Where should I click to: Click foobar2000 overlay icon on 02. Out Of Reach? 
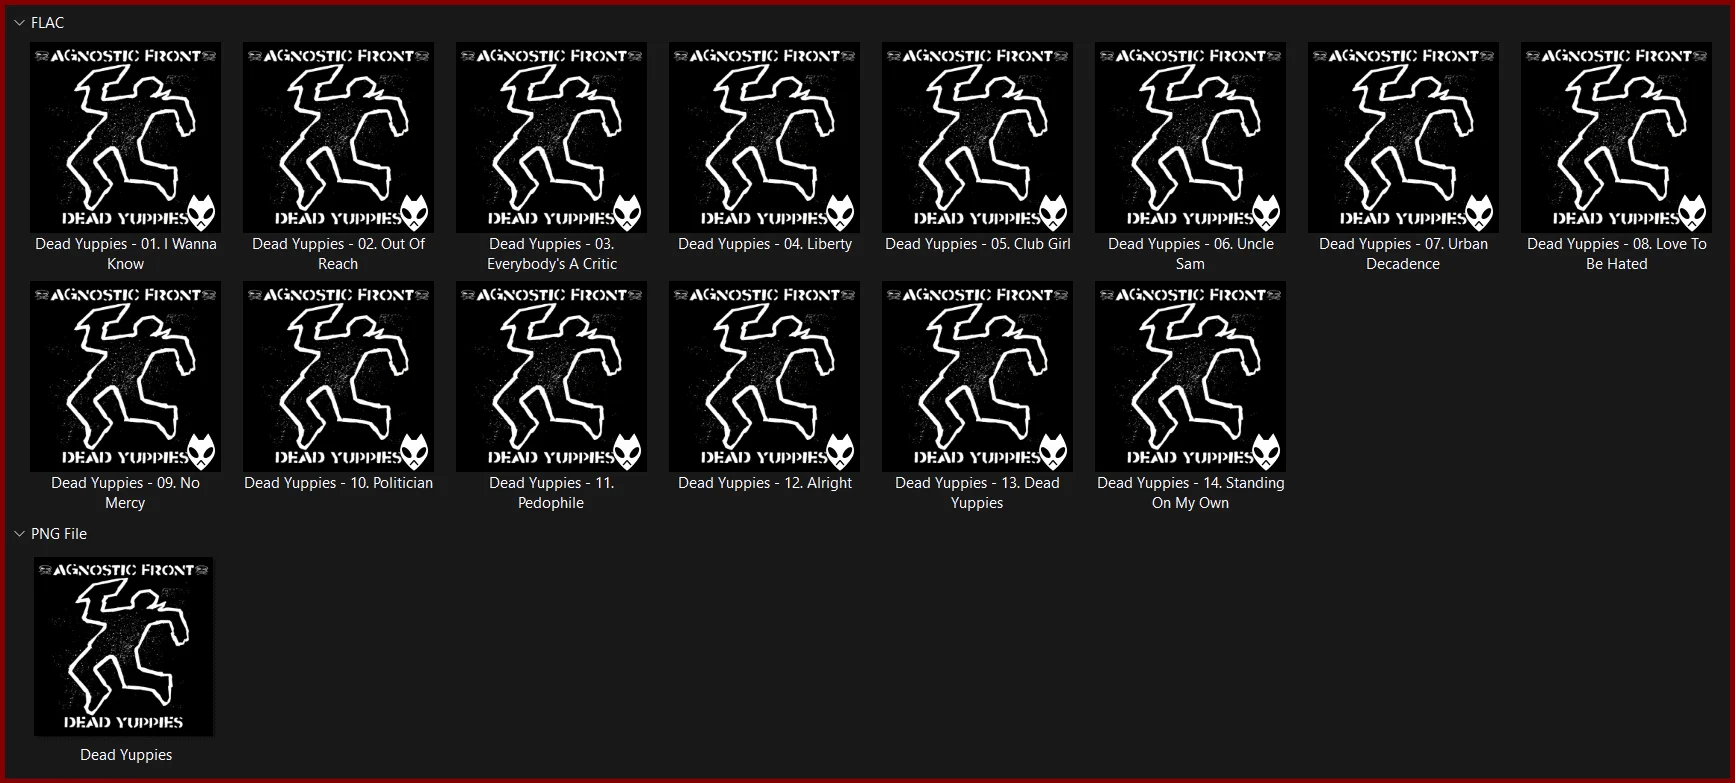point(415,213)
